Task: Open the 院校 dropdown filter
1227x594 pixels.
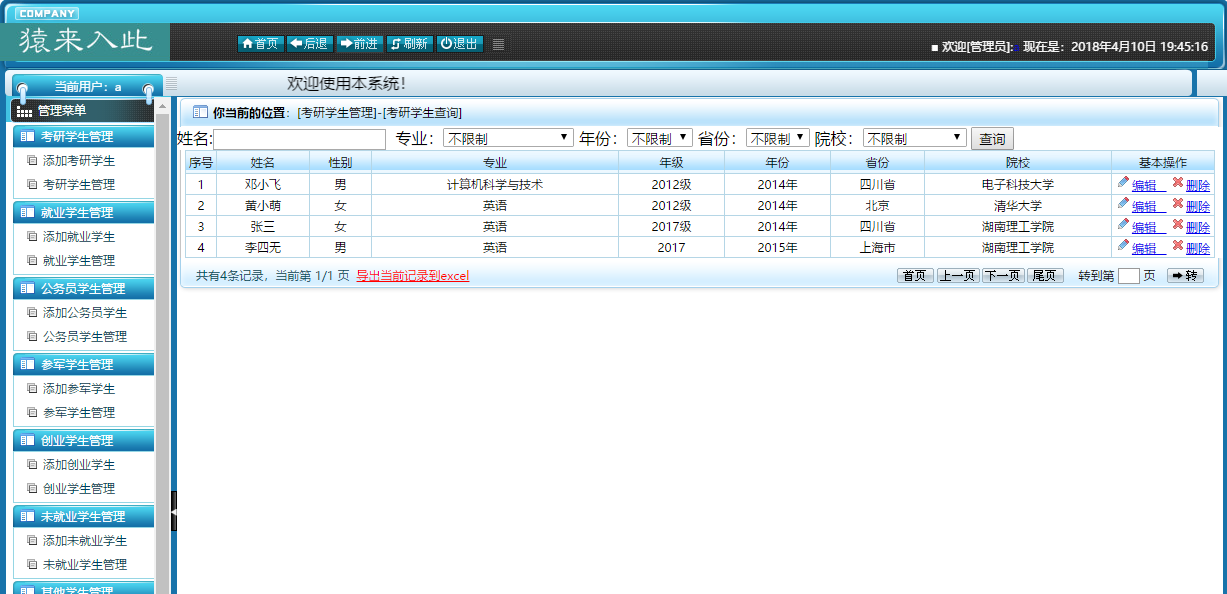Action: coord(915,138)
